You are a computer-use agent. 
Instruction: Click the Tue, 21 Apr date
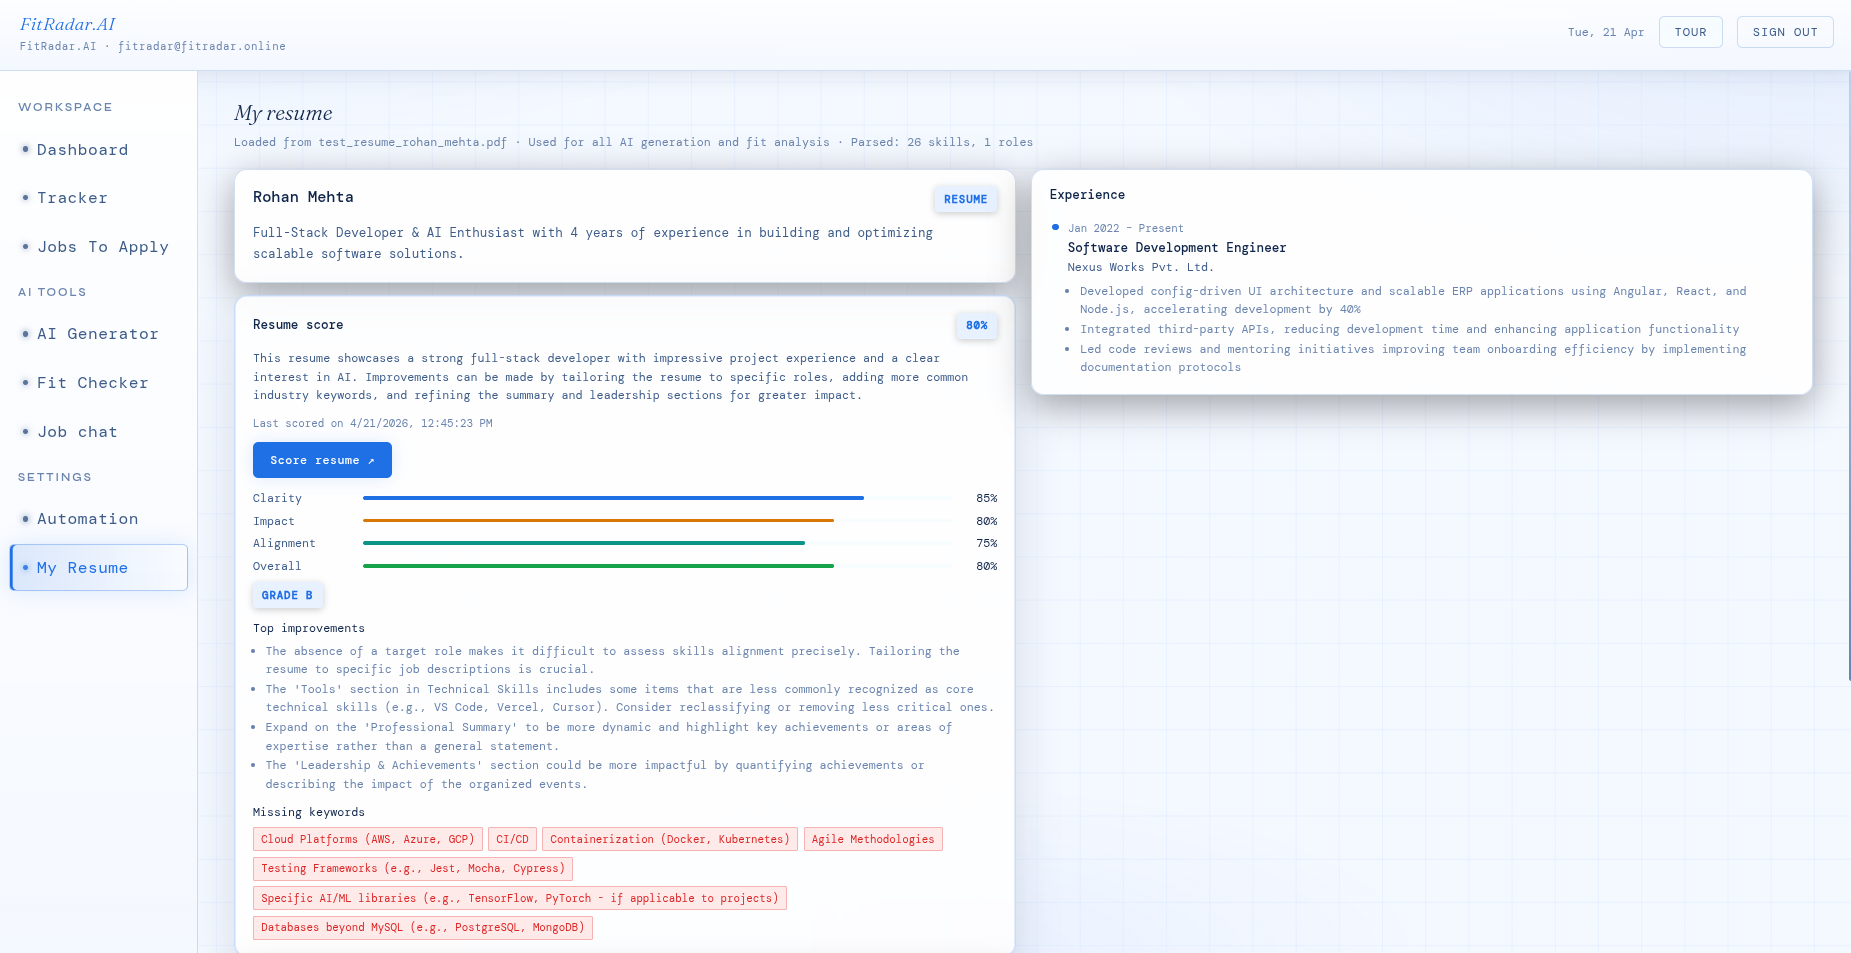point(1606,32)
